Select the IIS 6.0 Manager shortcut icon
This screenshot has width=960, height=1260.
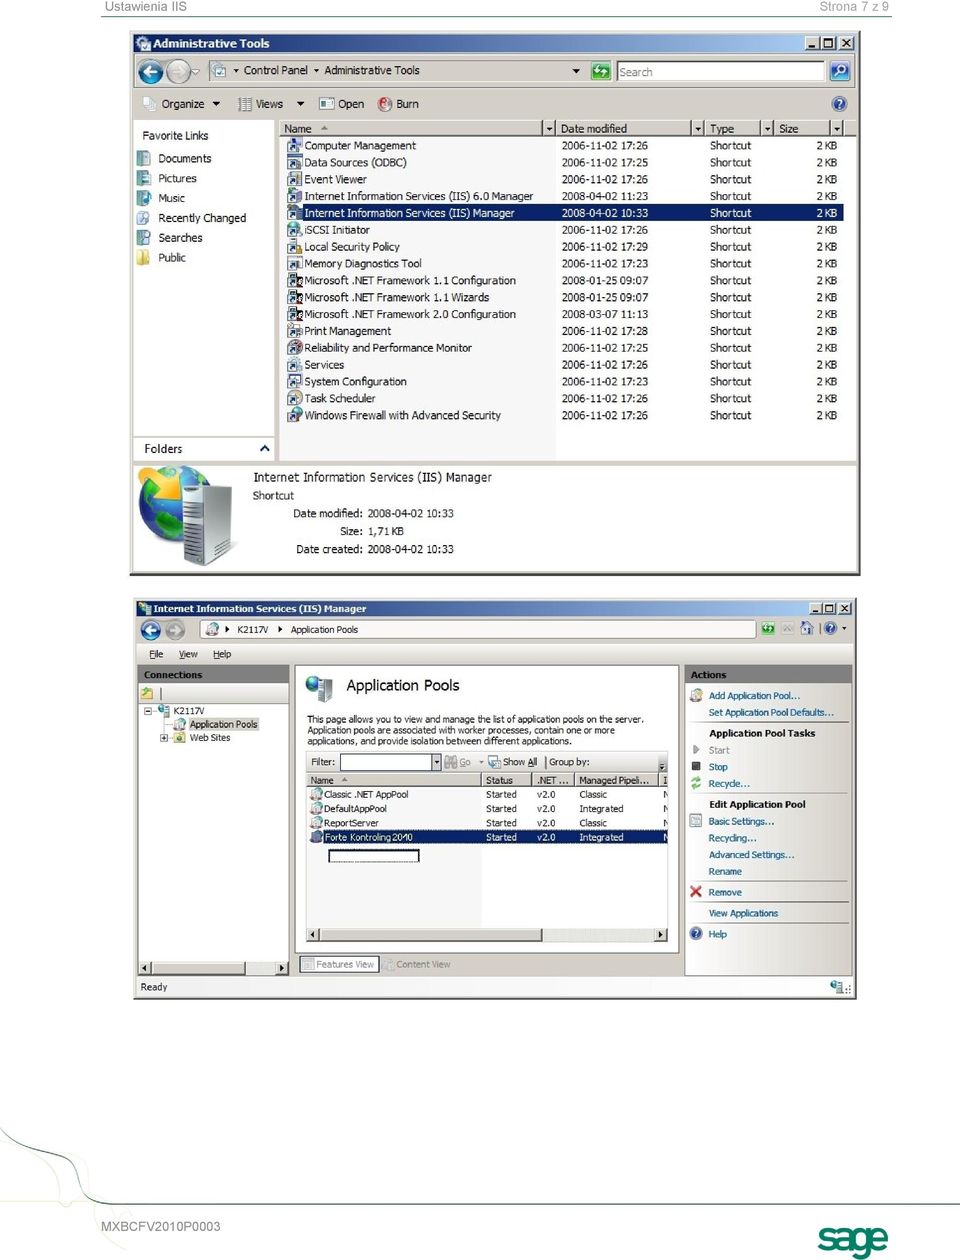(x=295, y=197)
